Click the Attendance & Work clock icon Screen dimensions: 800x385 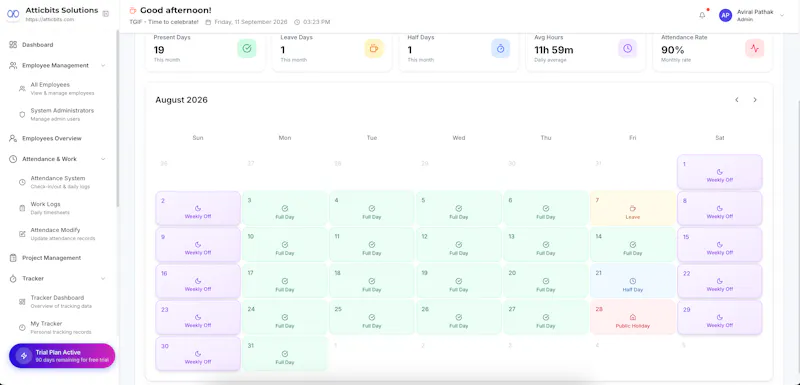[x=13, y=159]
